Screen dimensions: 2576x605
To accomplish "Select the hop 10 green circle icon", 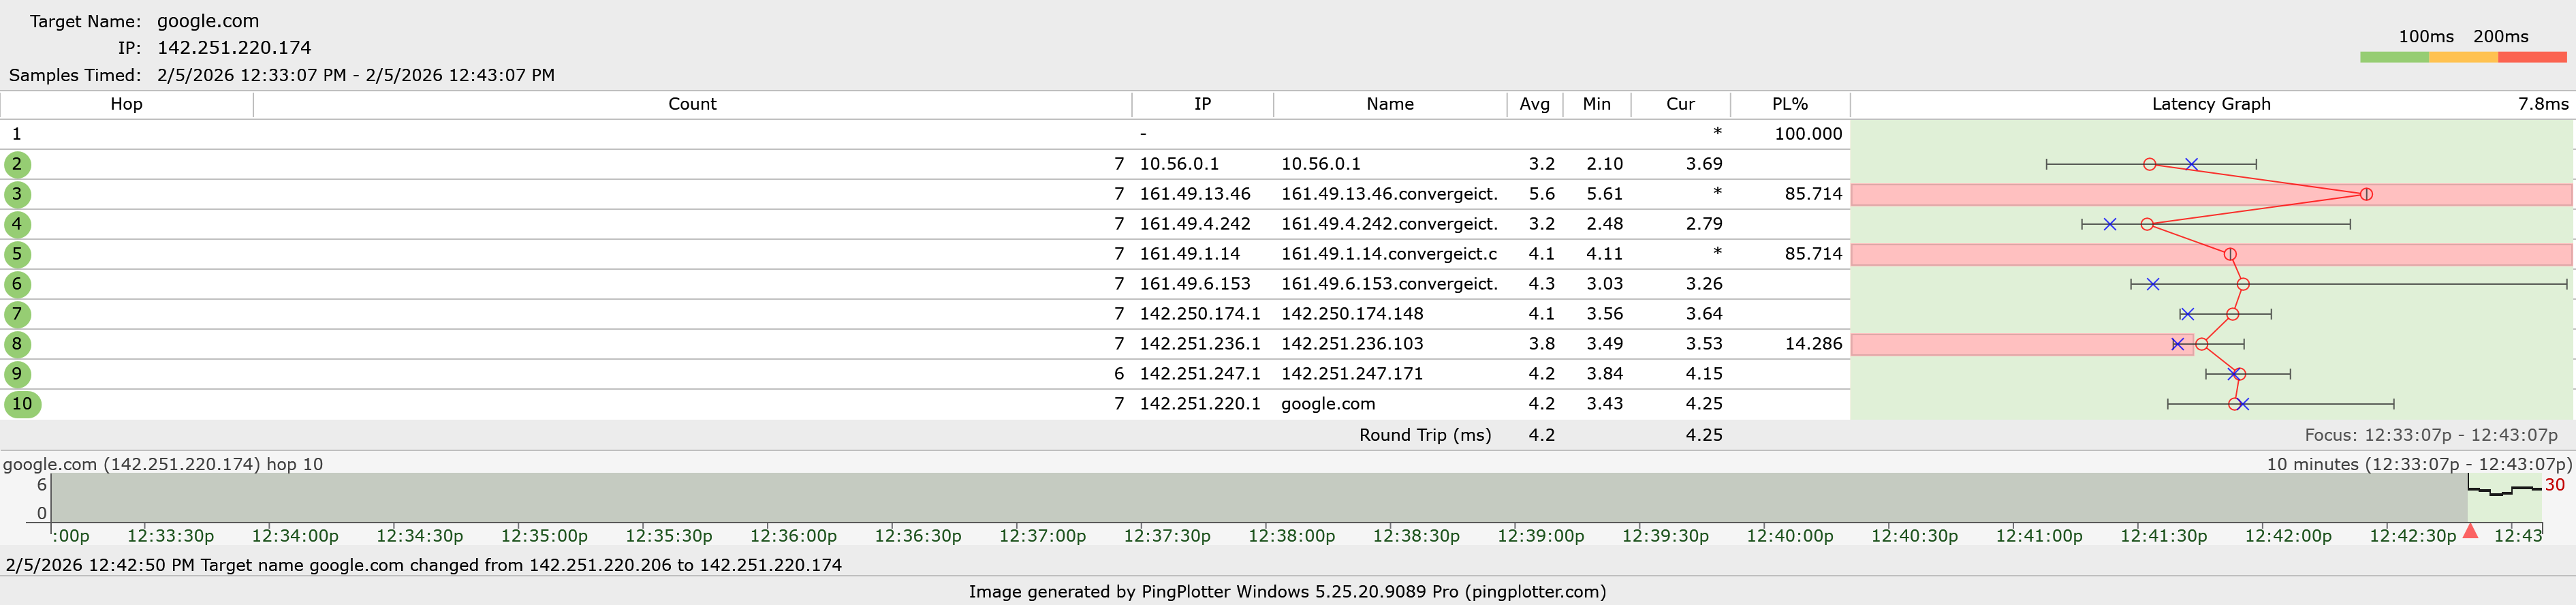I will point(22,404).
